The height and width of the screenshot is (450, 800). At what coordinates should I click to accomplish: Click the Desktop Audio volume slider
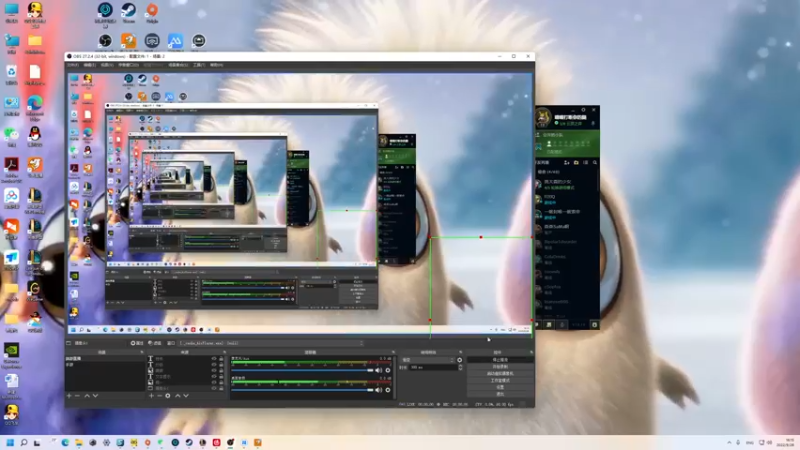click(302, 390)
